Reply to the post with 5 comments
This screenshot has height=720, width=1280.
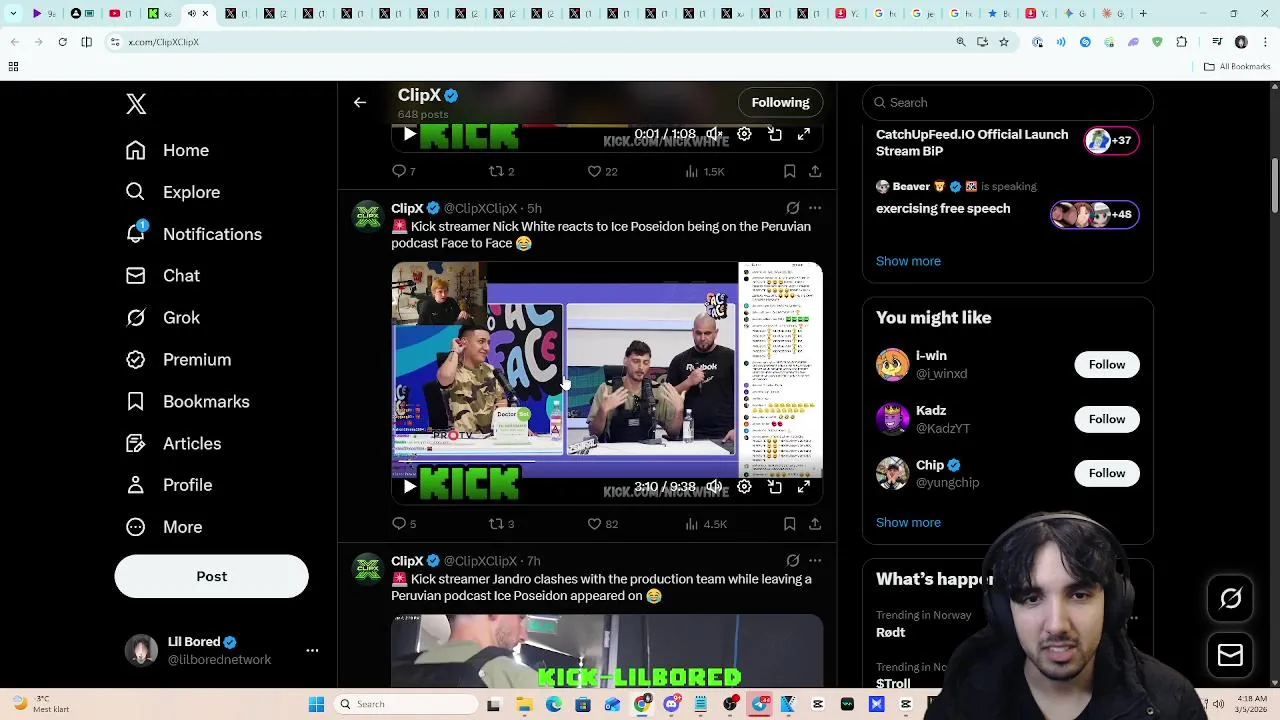tap(404, 524)
